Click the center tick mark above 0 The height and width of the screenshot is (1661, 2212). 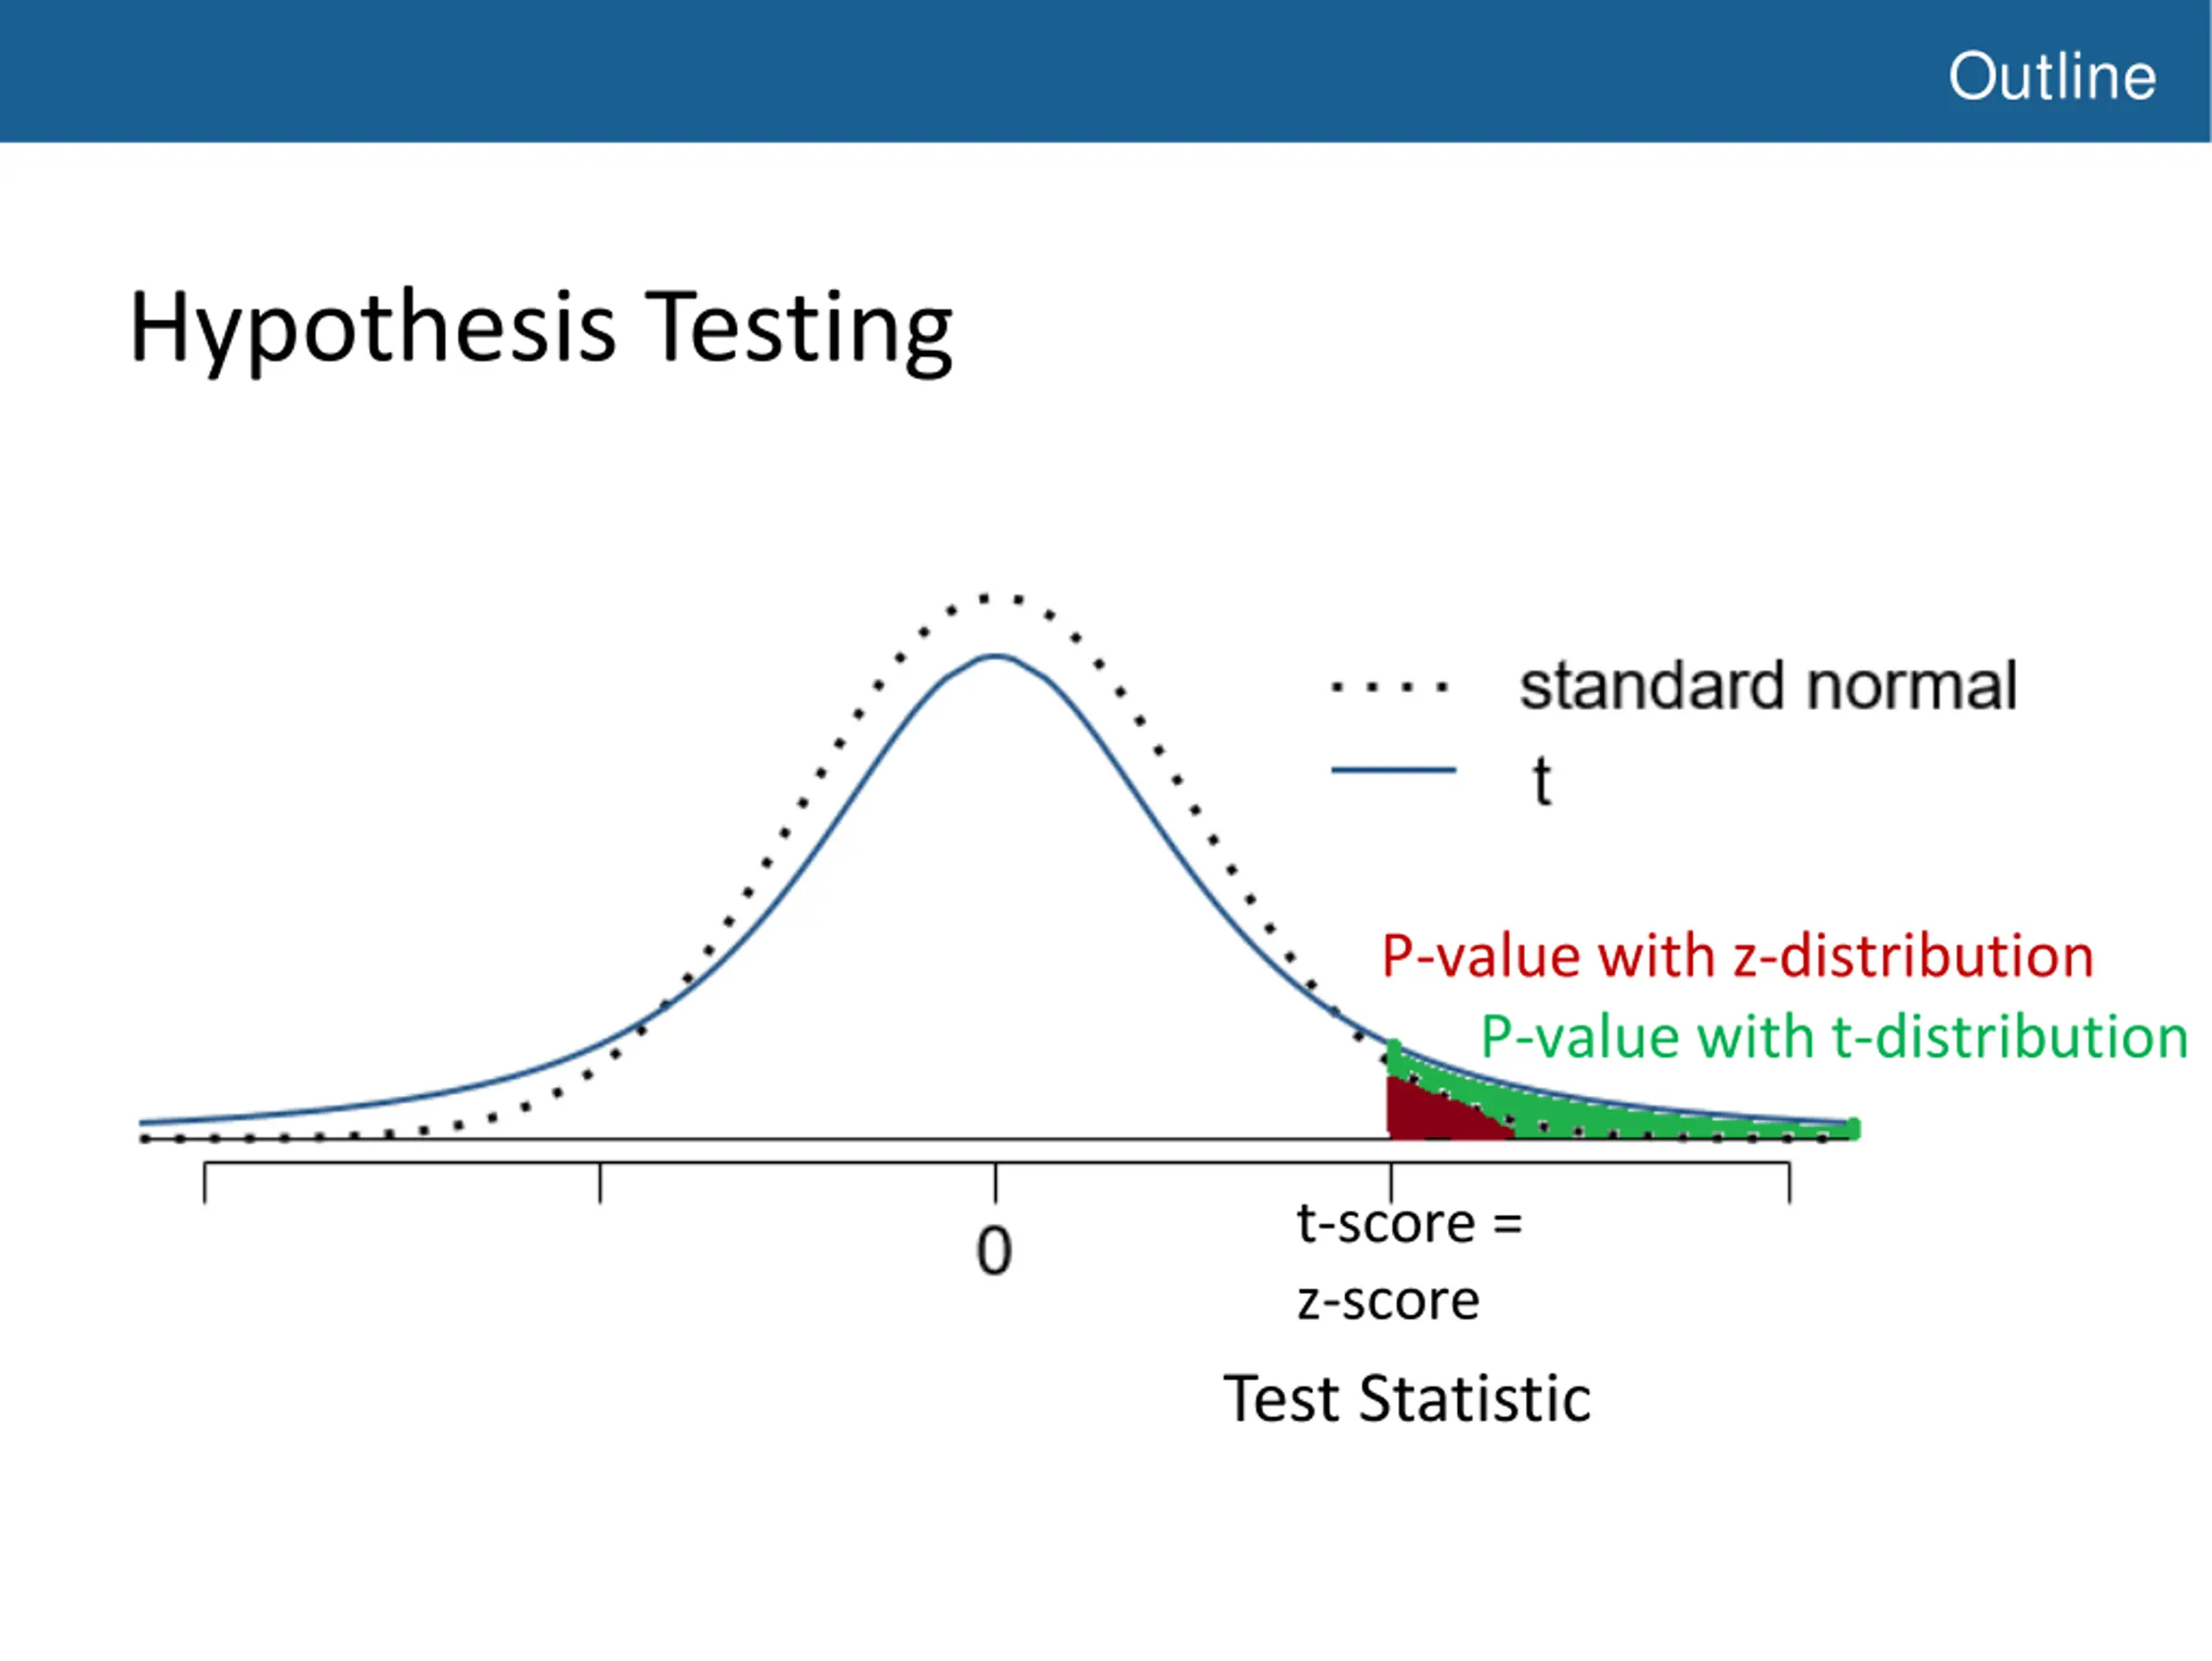[995, 1182]
